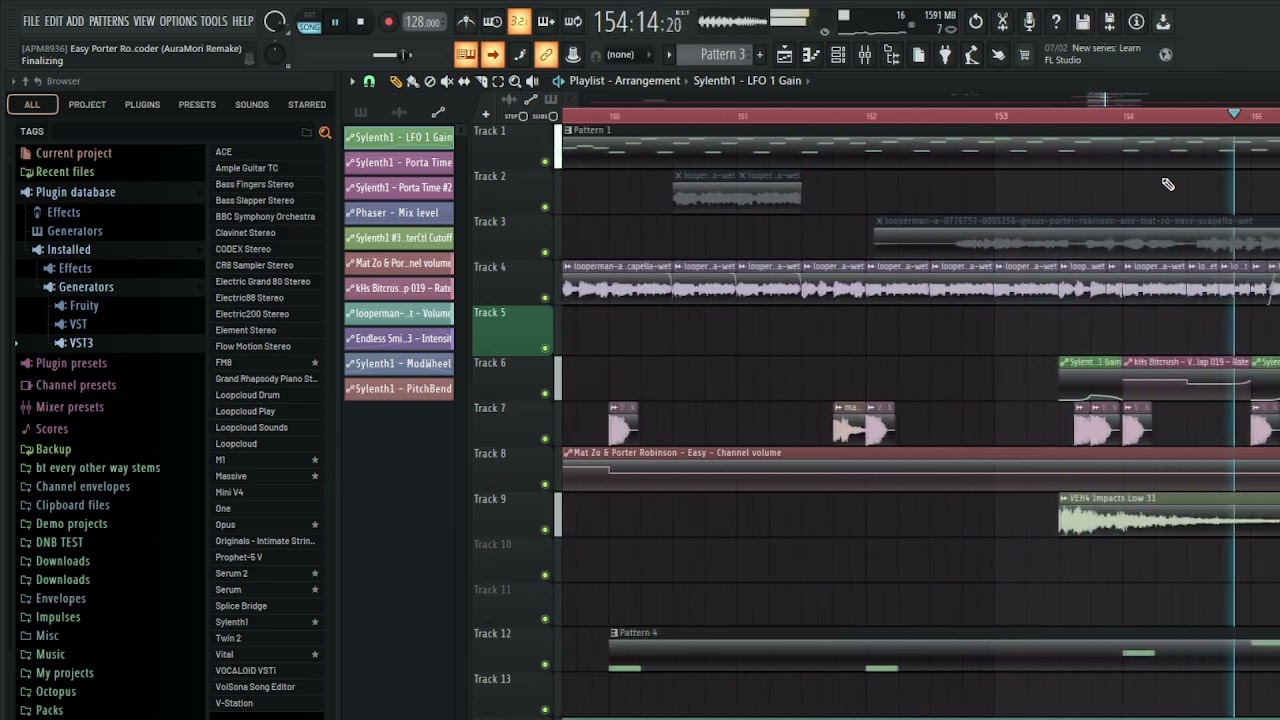Open the Mixer view button
1280x720 pixels.
(x=865, y=55)
